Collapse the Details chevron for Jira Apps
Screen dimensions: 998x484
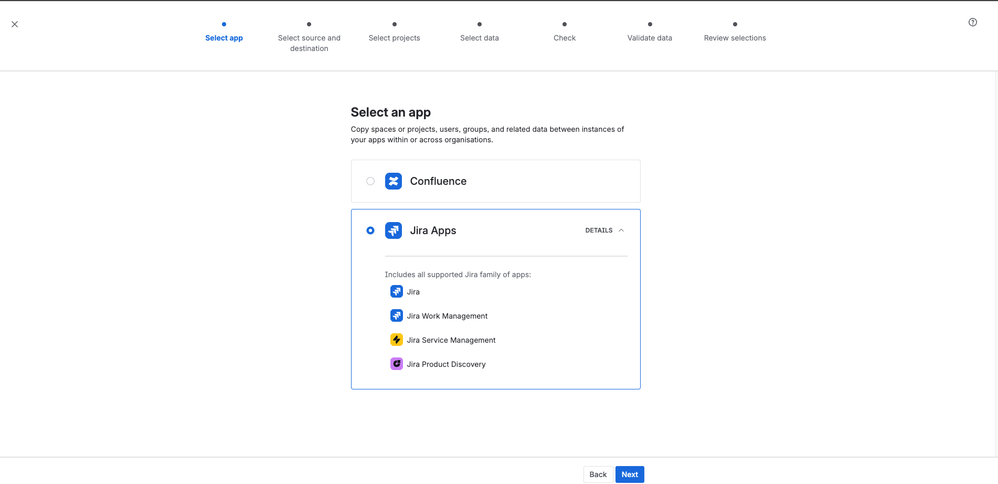(x=621, y=231)
